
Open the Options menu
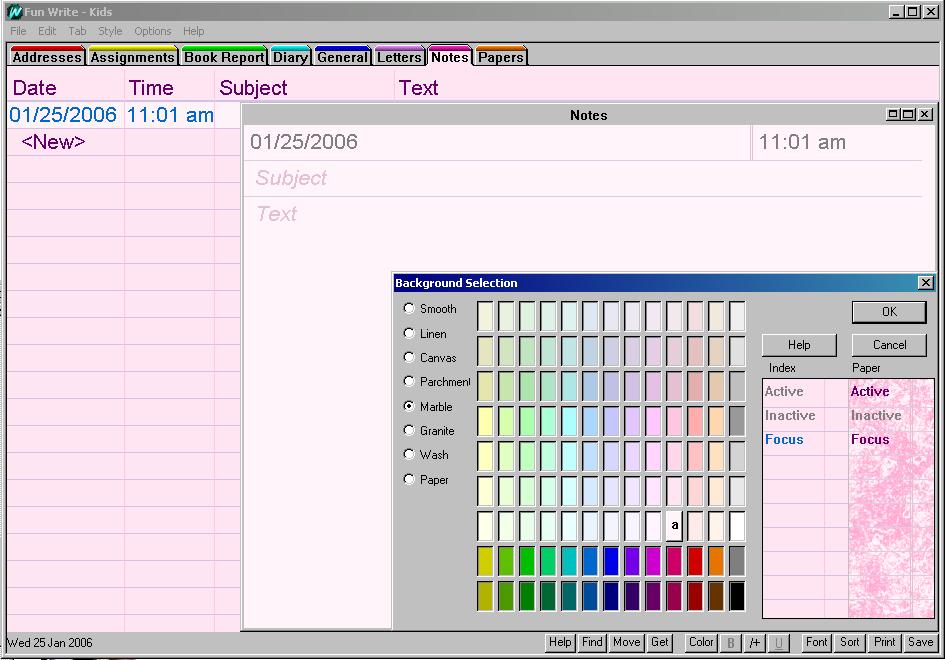tap(152, 31)
